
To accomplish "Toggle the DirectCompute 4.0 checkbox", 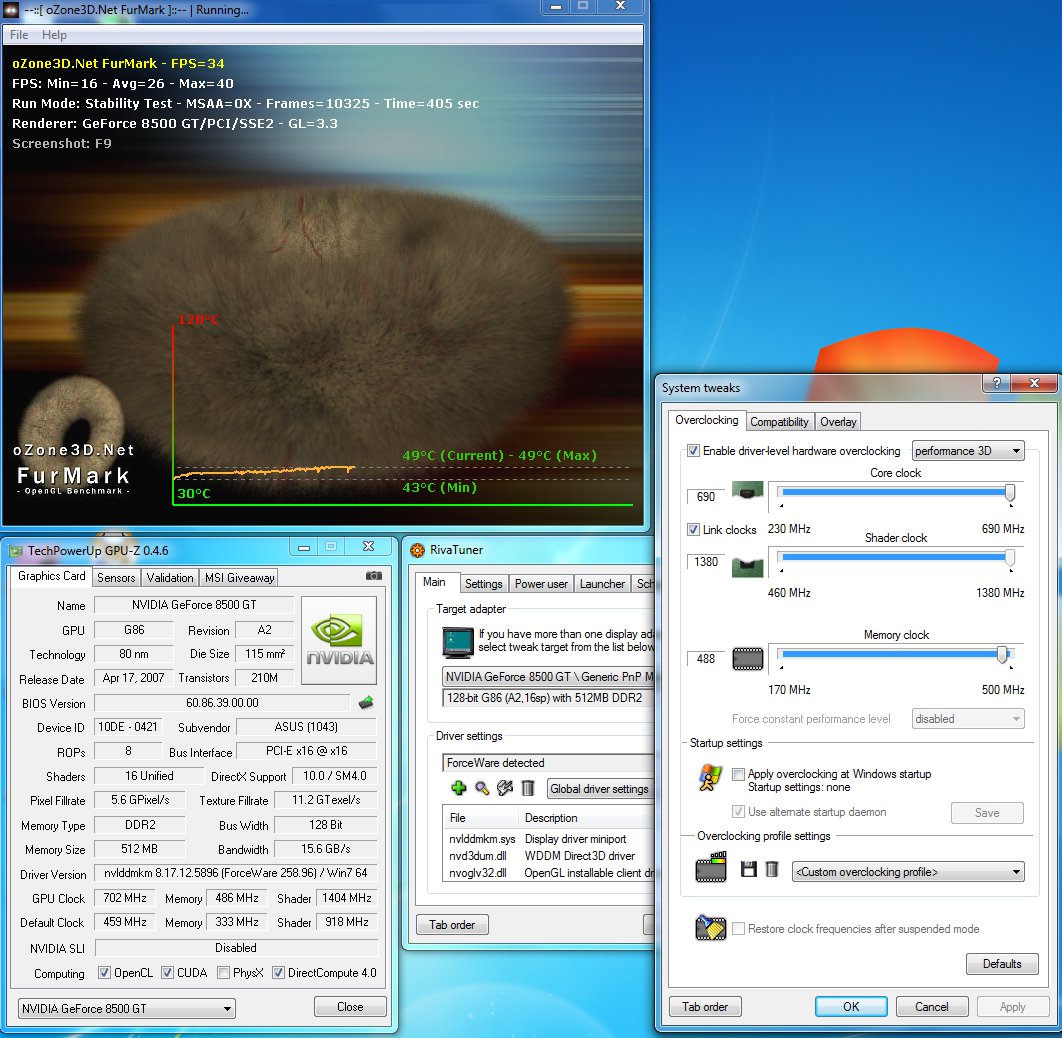I will click(x=278, y=972).
